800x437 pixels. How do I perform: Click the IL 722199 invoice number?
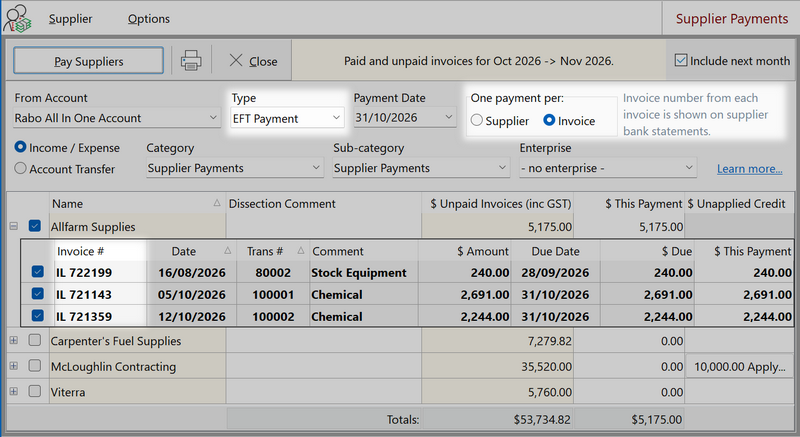tap(84, 273)
